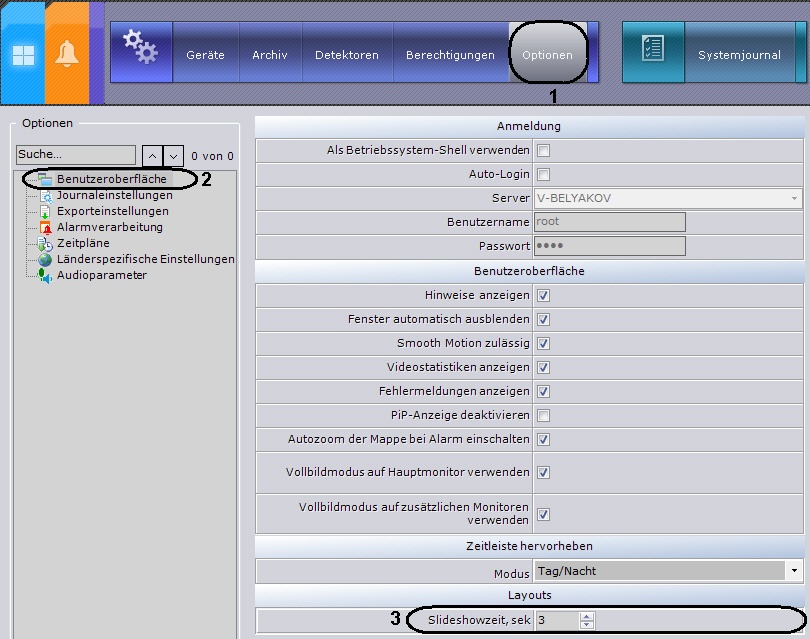Click the Suche search field

(x=75, y=154)
